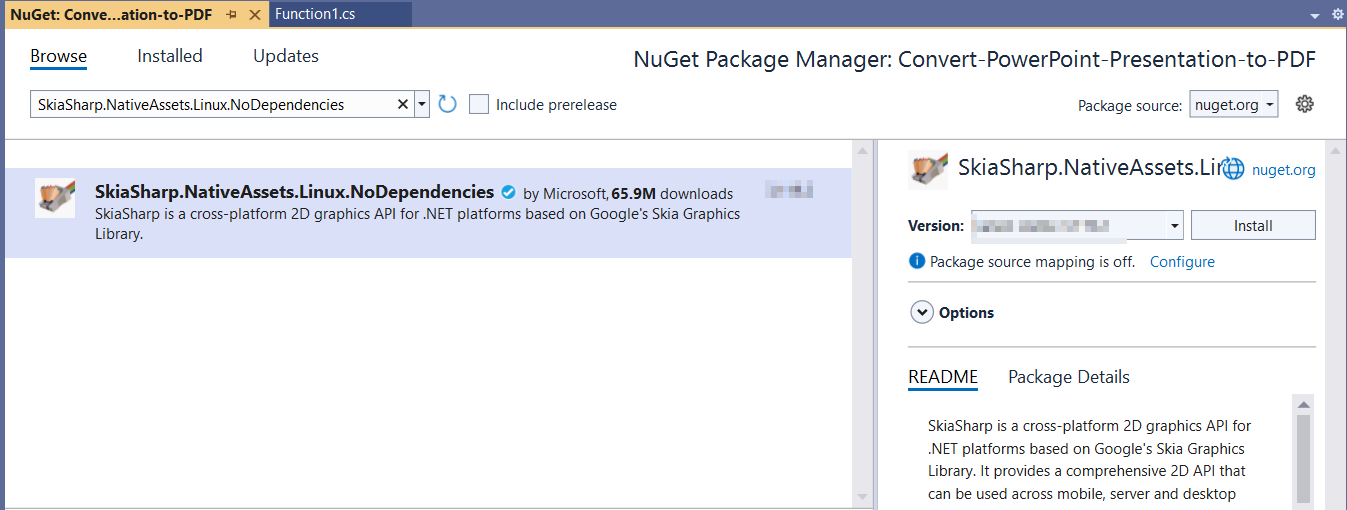Select the SkiaSharp.NativeAssets.Linux.NoDependencies result

(428, 212)
